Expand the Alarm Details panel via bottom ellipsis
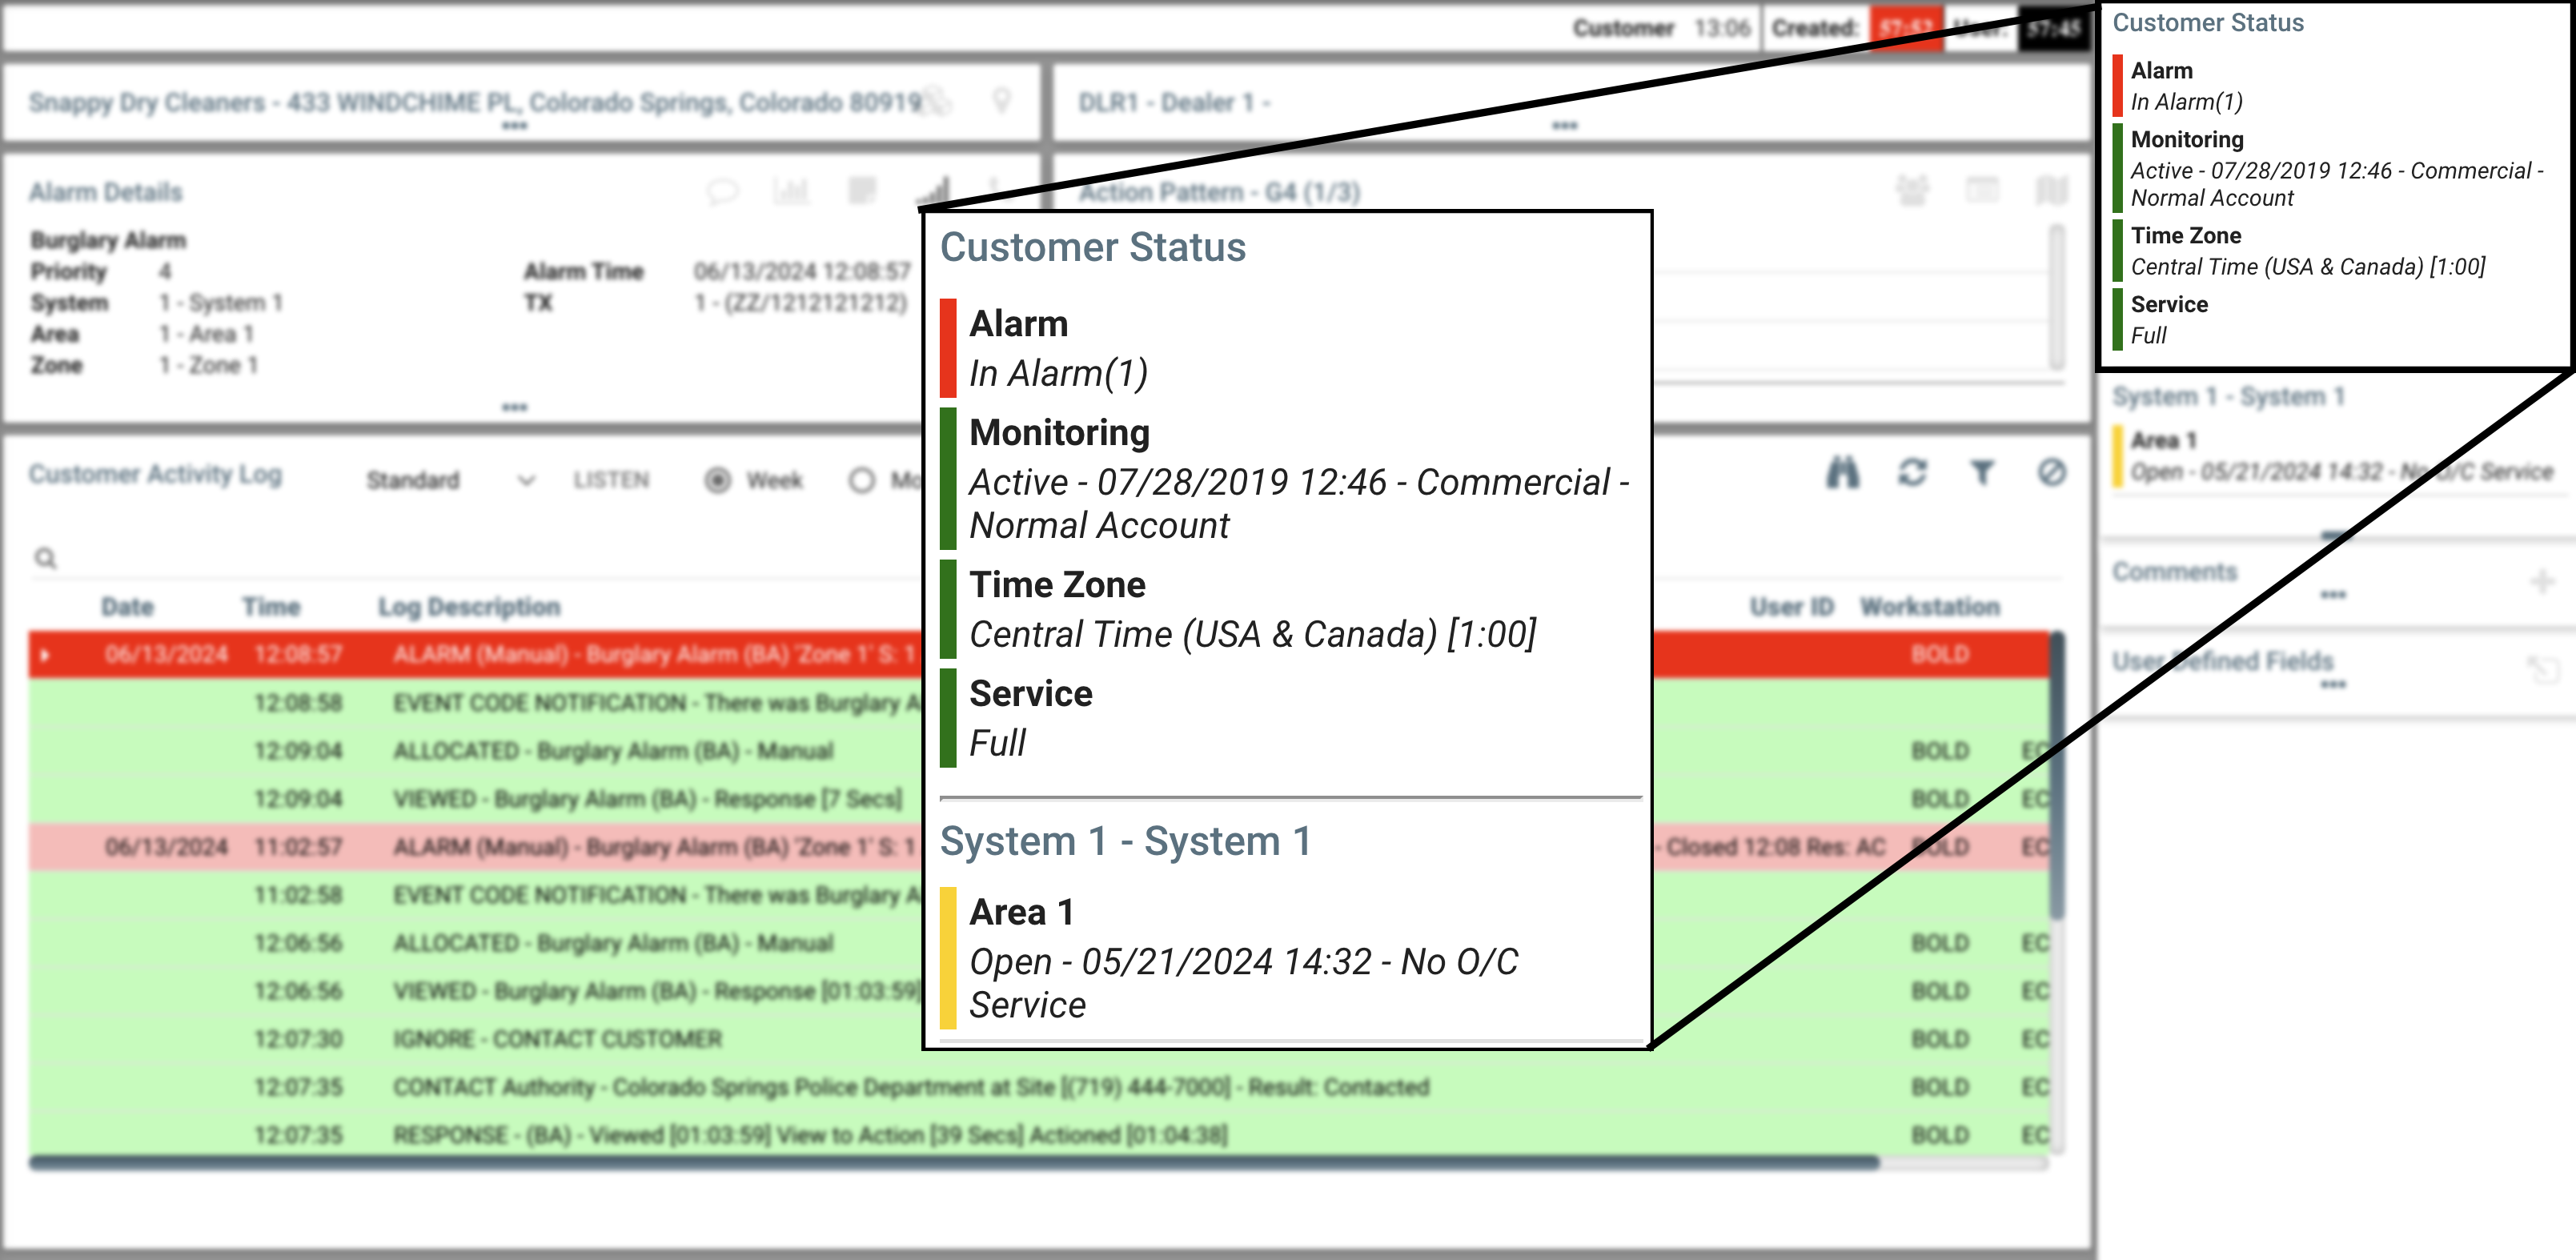 pos(514,407)
